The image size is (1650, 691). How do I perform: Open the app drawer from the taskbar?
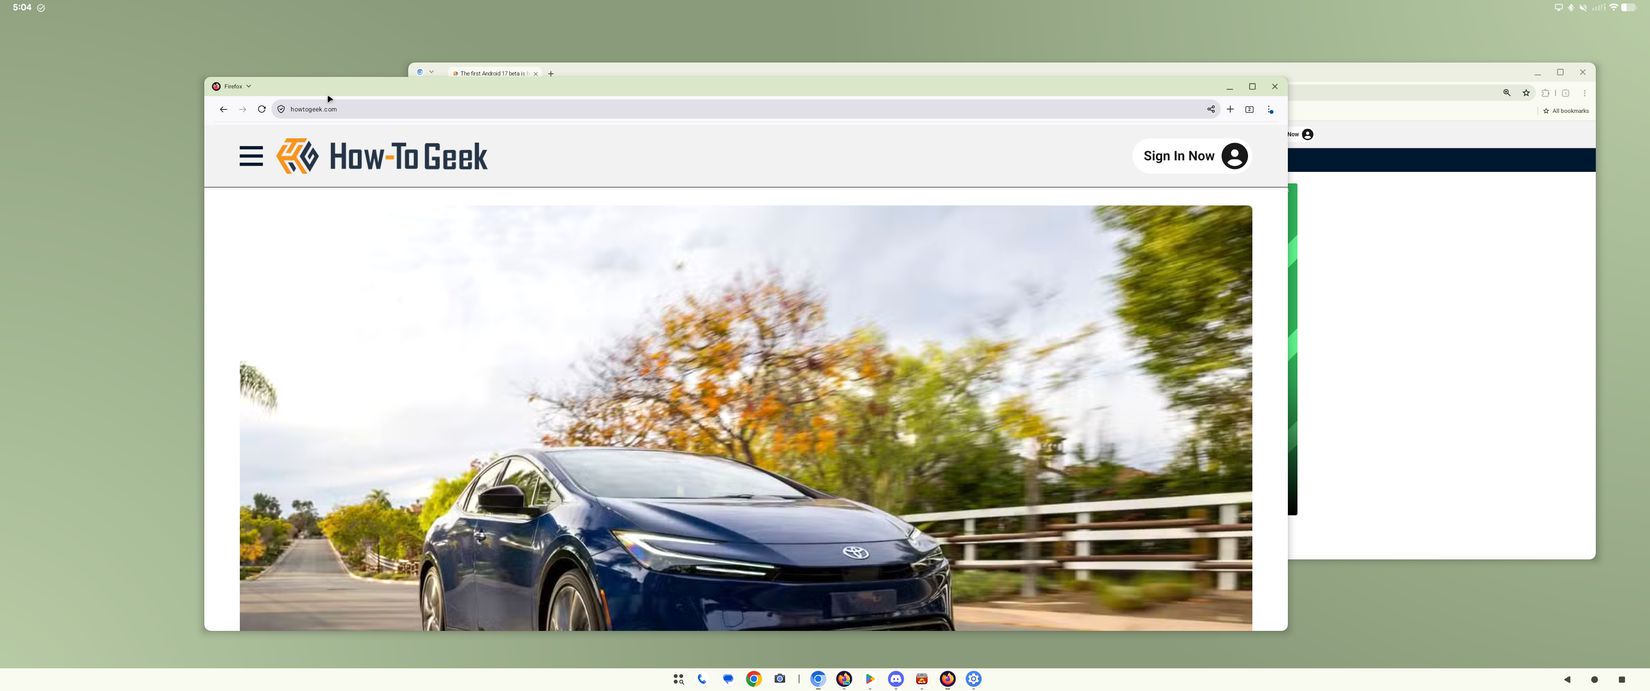point(678,679)
